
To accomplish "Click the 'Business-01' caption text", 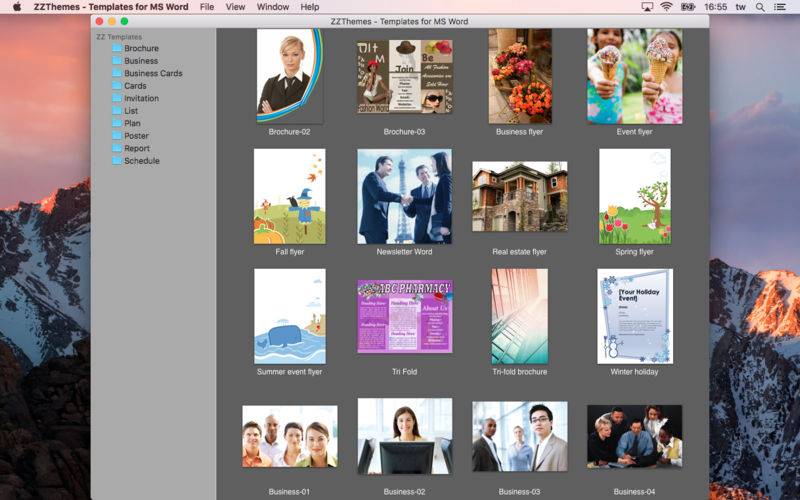I will [x=289, y=492].
